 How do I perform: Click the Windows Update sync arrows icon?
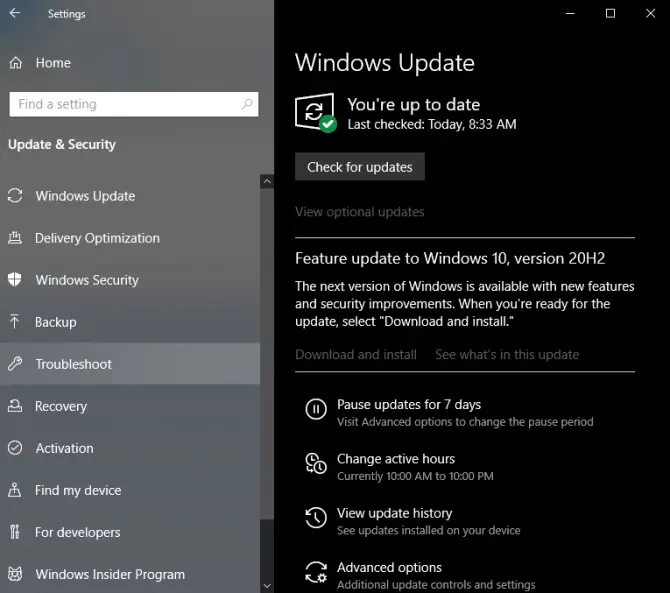click(x=15, y=196)
